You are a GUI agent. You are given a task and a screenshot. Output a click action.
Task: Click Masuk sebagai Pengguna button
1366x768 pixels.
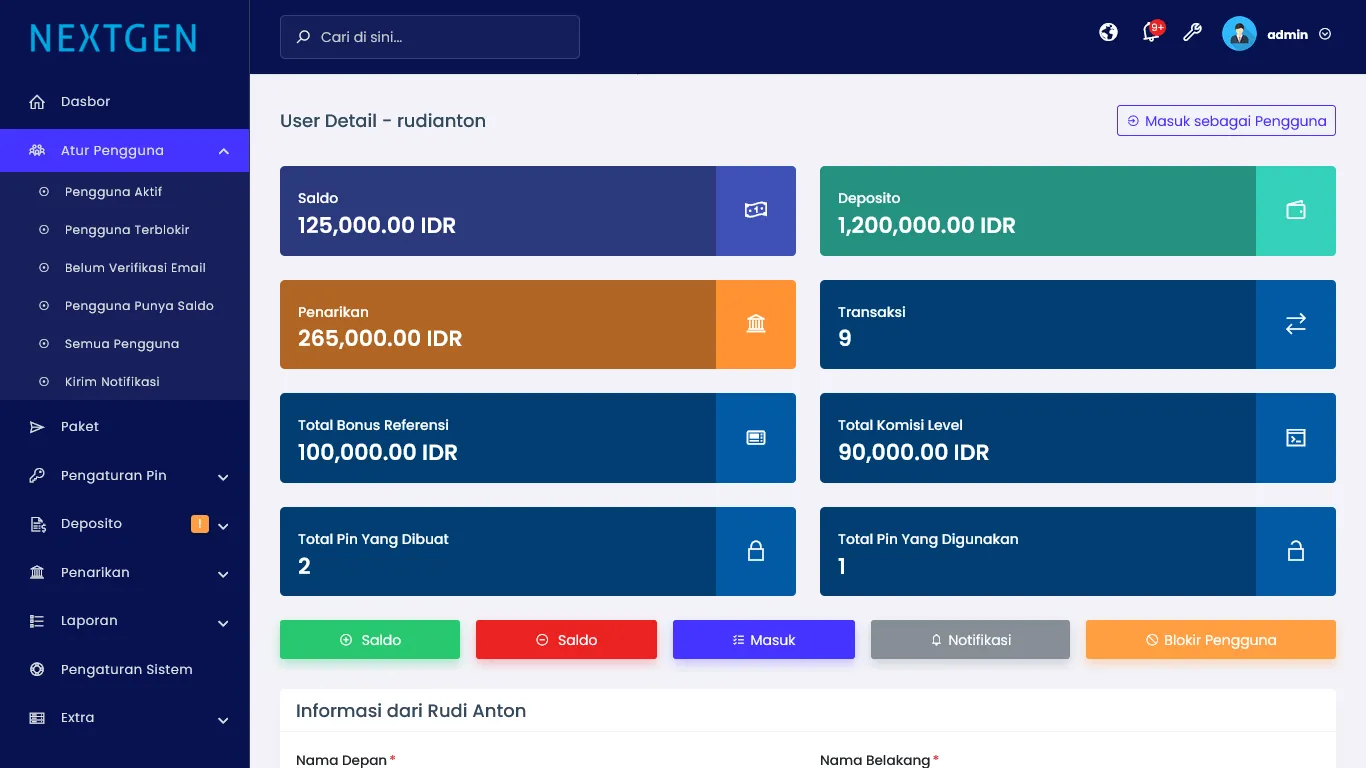click(1226, 121)
